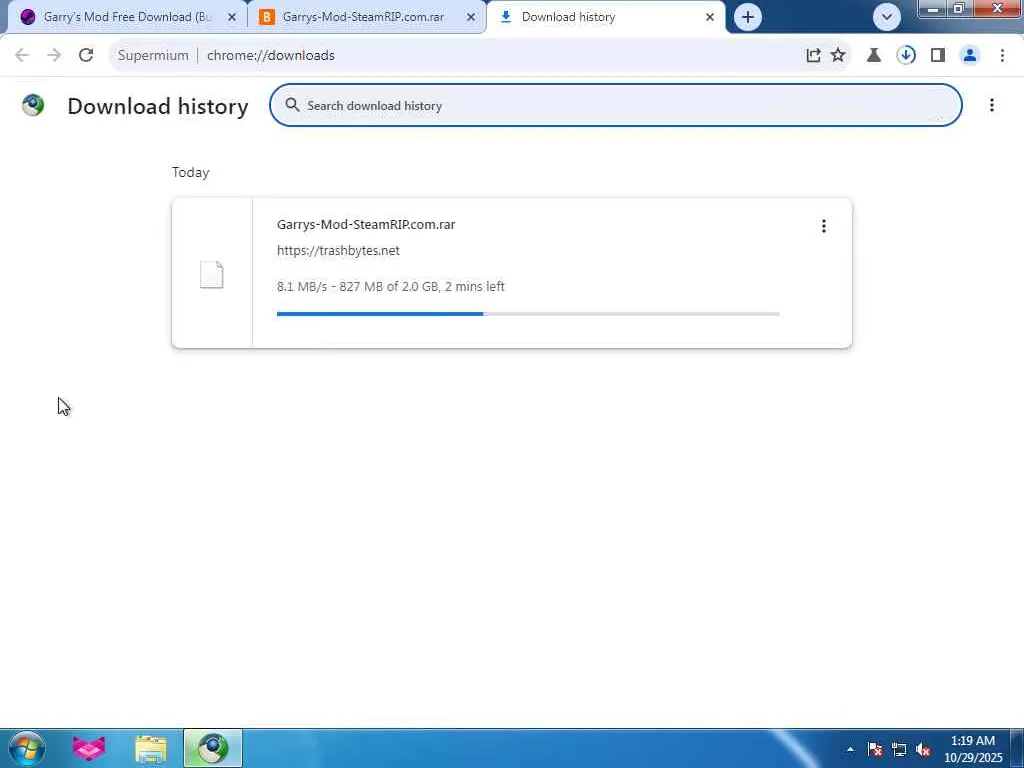Viewport: 1024px width, 768px height.
Task: Go forward to the next page
Action: pos(54,56)
